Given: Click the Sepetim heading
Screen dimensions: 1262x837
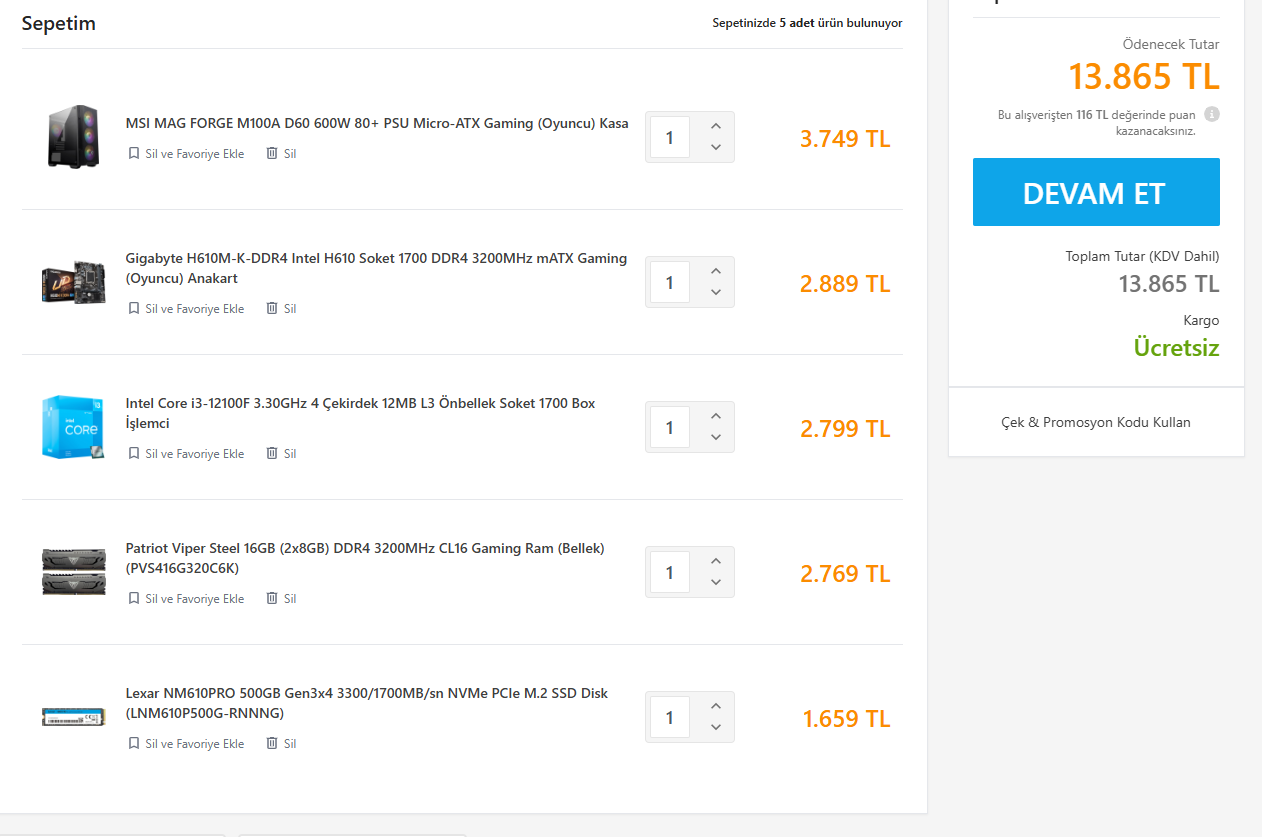Looking at the screenshot, I should pos(59,23).
